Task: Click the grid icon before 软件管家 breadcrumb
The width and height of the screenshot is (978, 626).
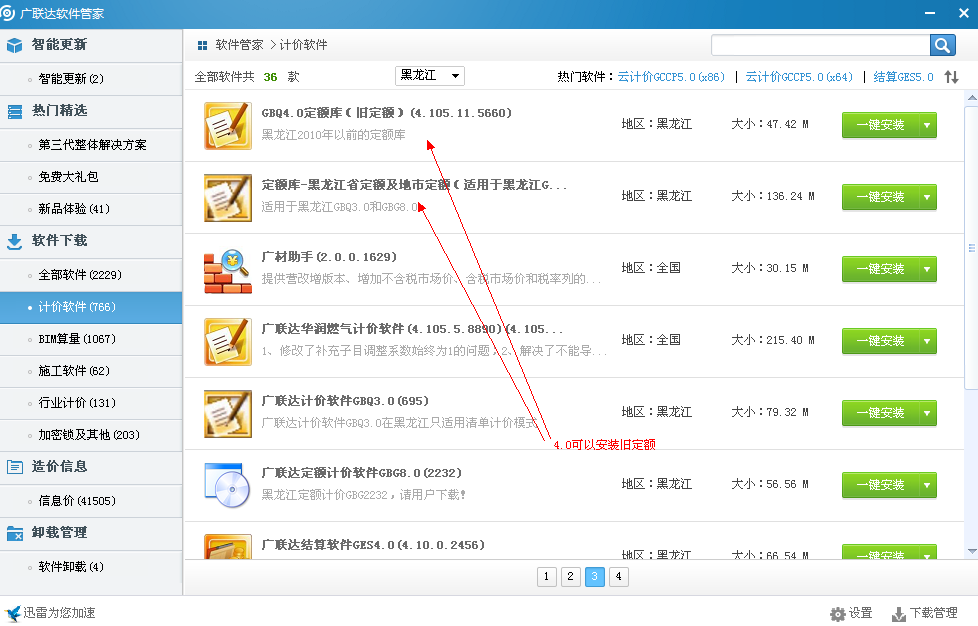Action: pyautogui.click(x=202, y=45)
